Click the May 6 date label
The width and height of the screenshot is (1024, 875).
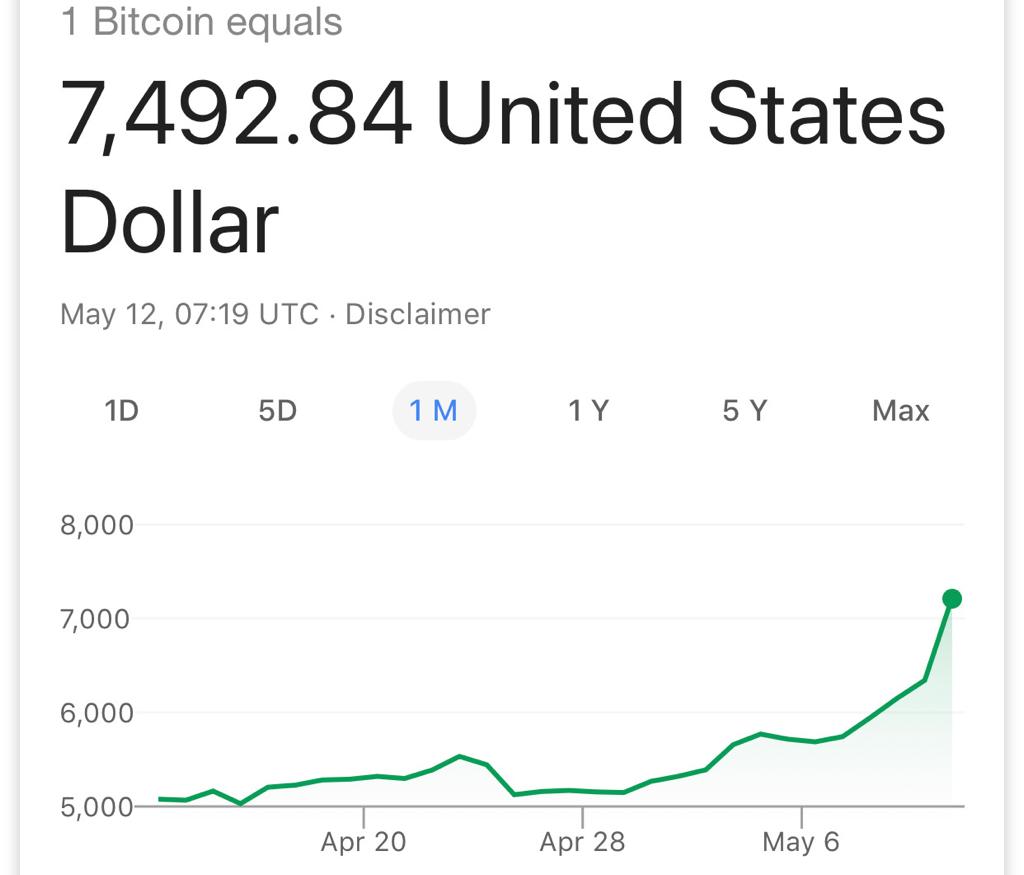click(800, 842)
